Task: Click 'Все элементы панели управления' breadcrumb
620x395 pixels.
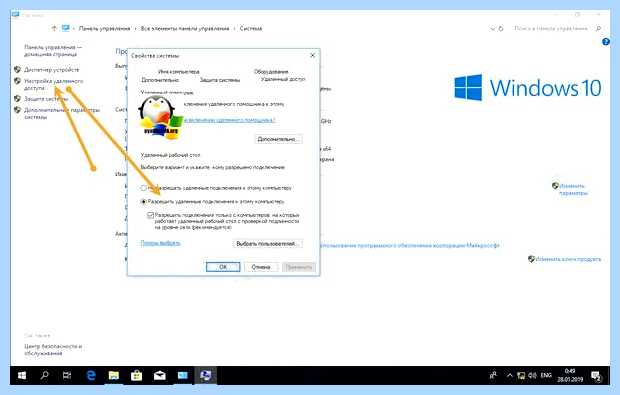Action: 185,28
